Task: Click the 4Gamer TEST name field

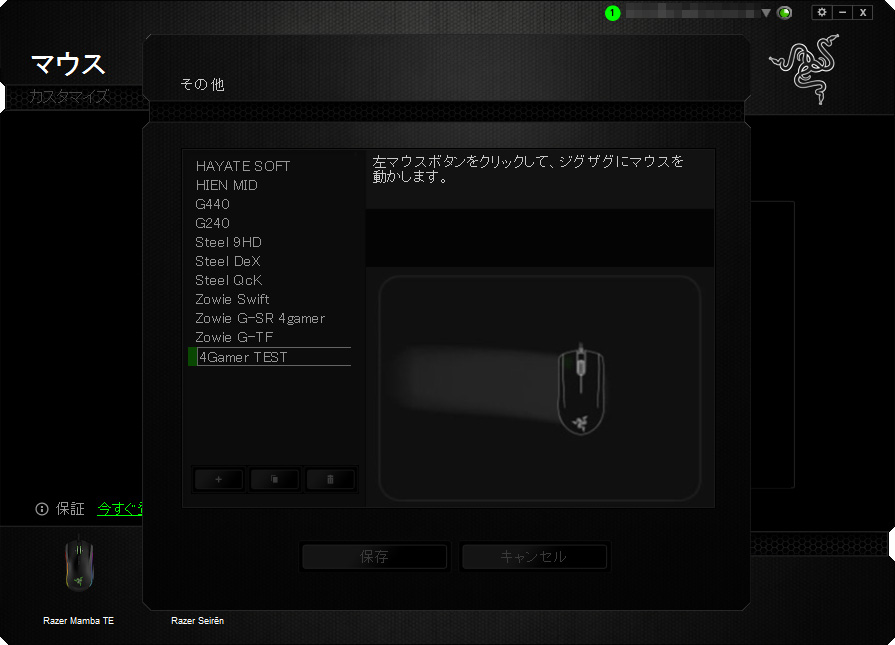Action: click(273, 357)
